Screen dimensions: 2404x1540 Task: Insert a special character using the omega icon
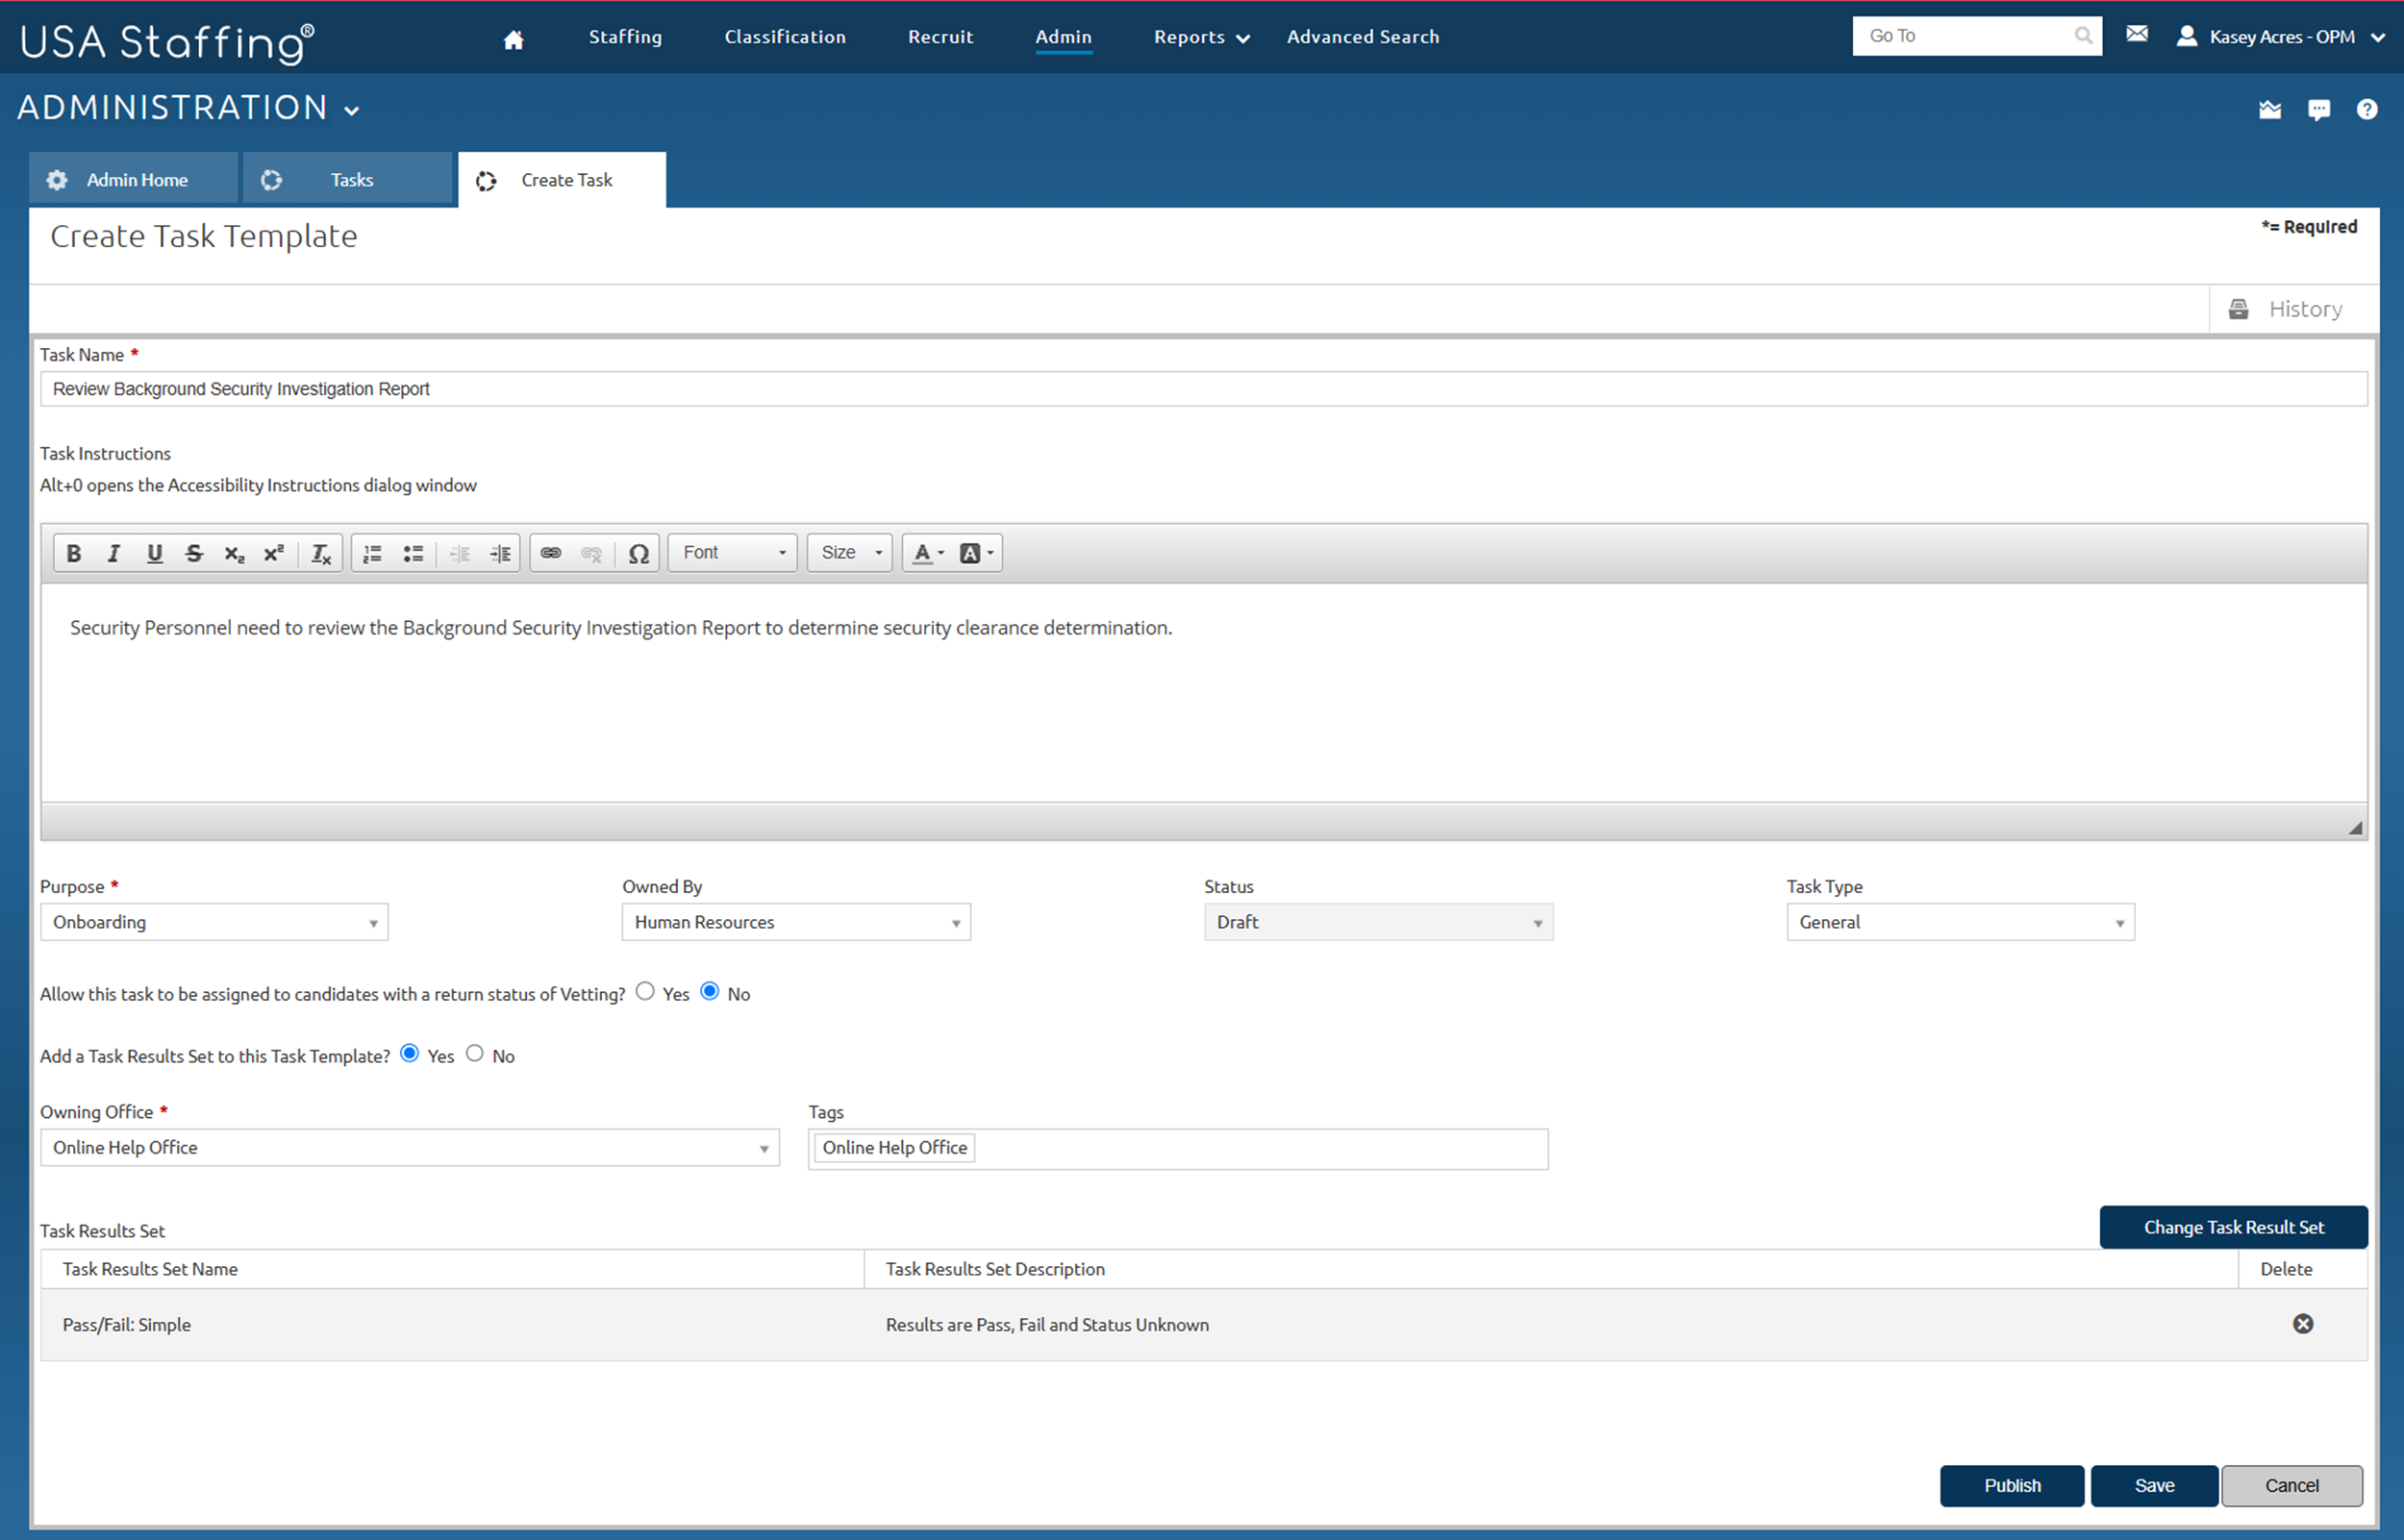point(639,552)
